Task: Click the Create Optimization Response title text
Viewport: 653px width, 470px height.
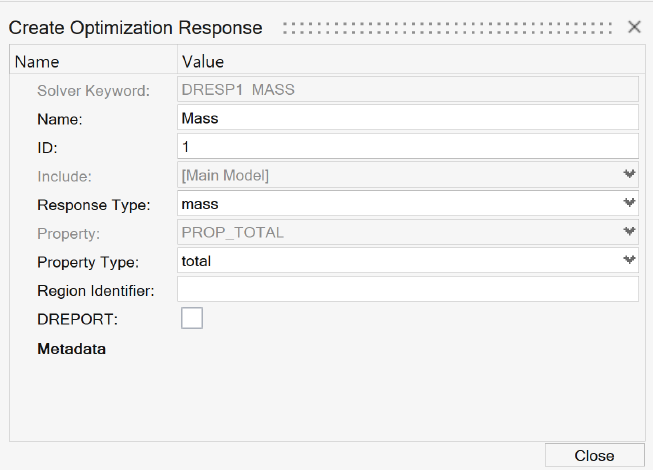Action: click(x=136, y=28)
